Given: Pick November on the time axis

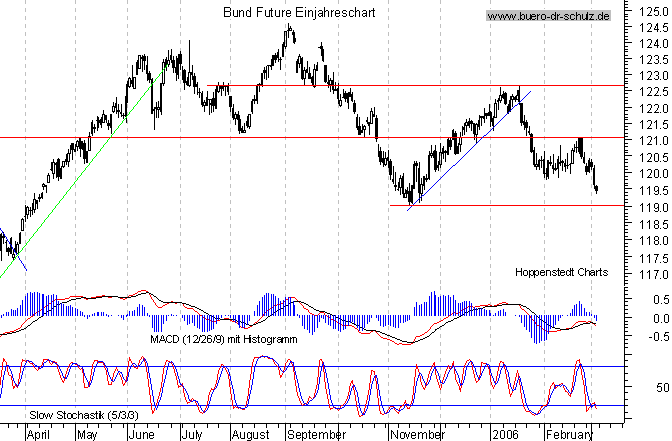Looking at the screenshot, I should point(416,435).
